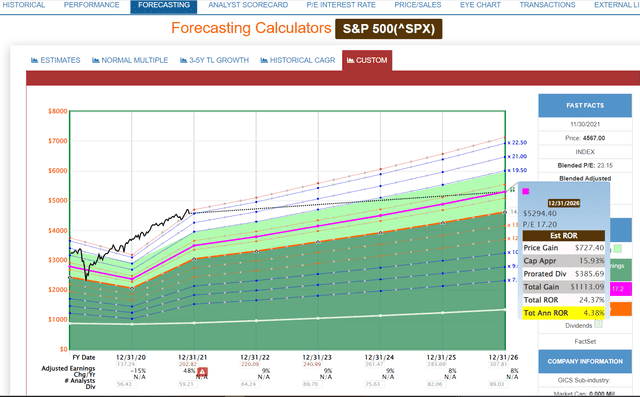Select the 3-5Y TL GROWTH calculator tab
This screenshot has width=640, height=397.
coord(214,60)
